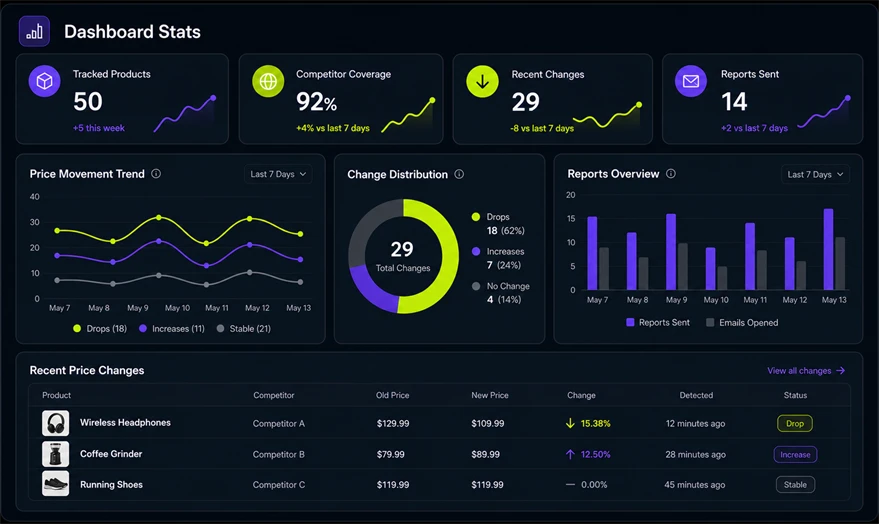Select Increases legend dot in Change Distribution
The height and width of the screenshot is (524, 879).
[x=476, y=252]
